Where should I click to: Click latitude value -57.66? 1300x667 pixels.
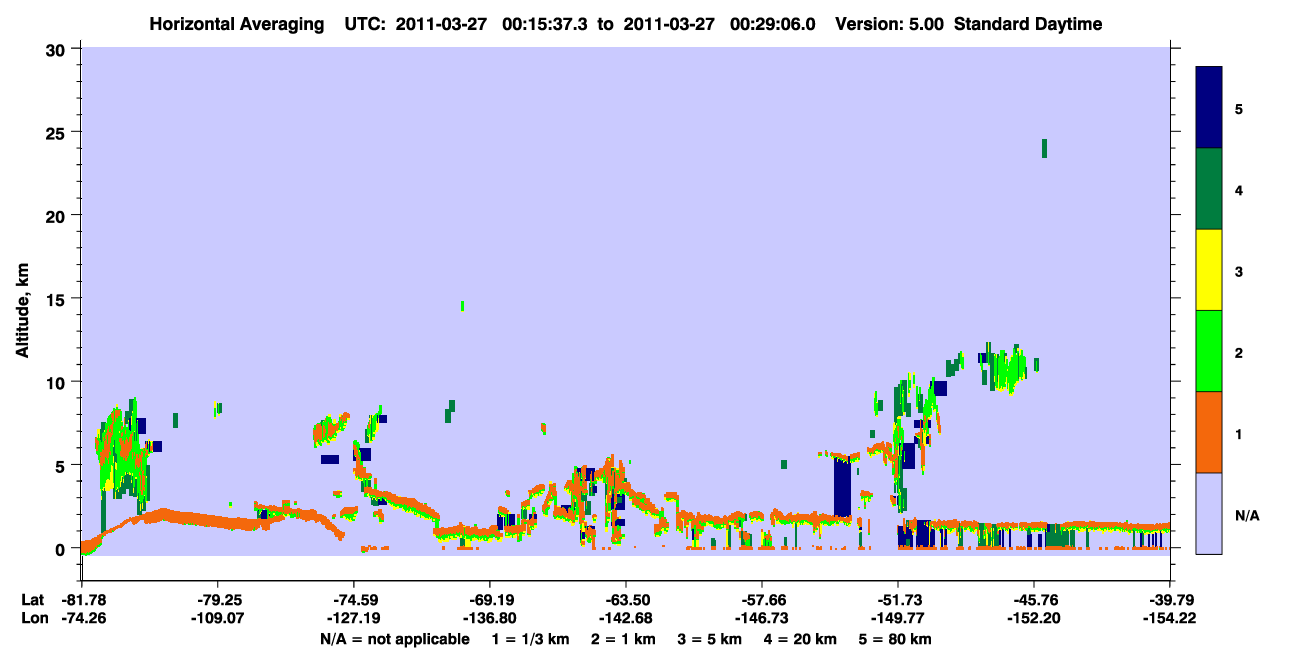(x=762, y=599)
